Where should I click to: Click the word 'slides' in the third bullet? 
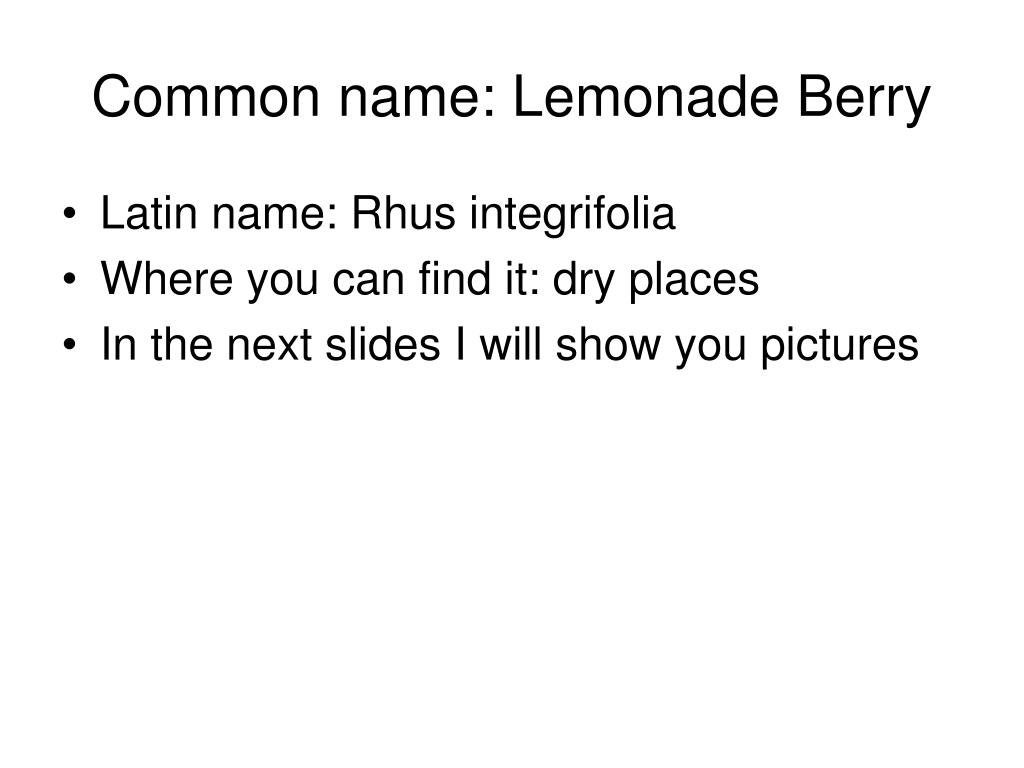(383, 344)
